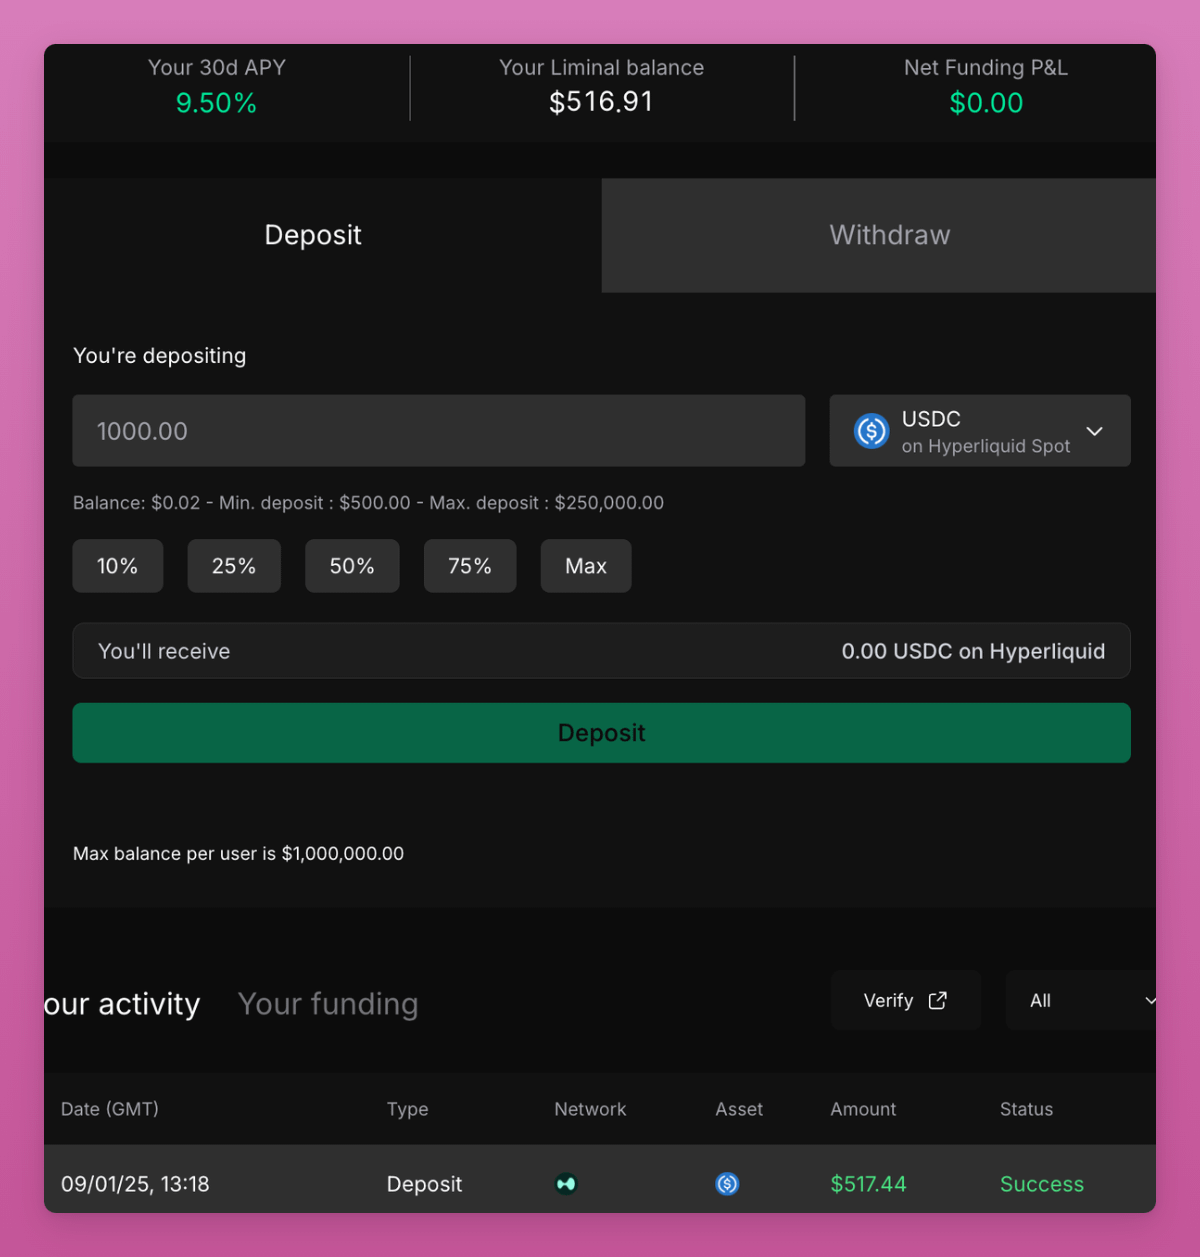Click the external link icon beside Verify
This screenshot has width=1200, height=1257.
point(937,1001)
